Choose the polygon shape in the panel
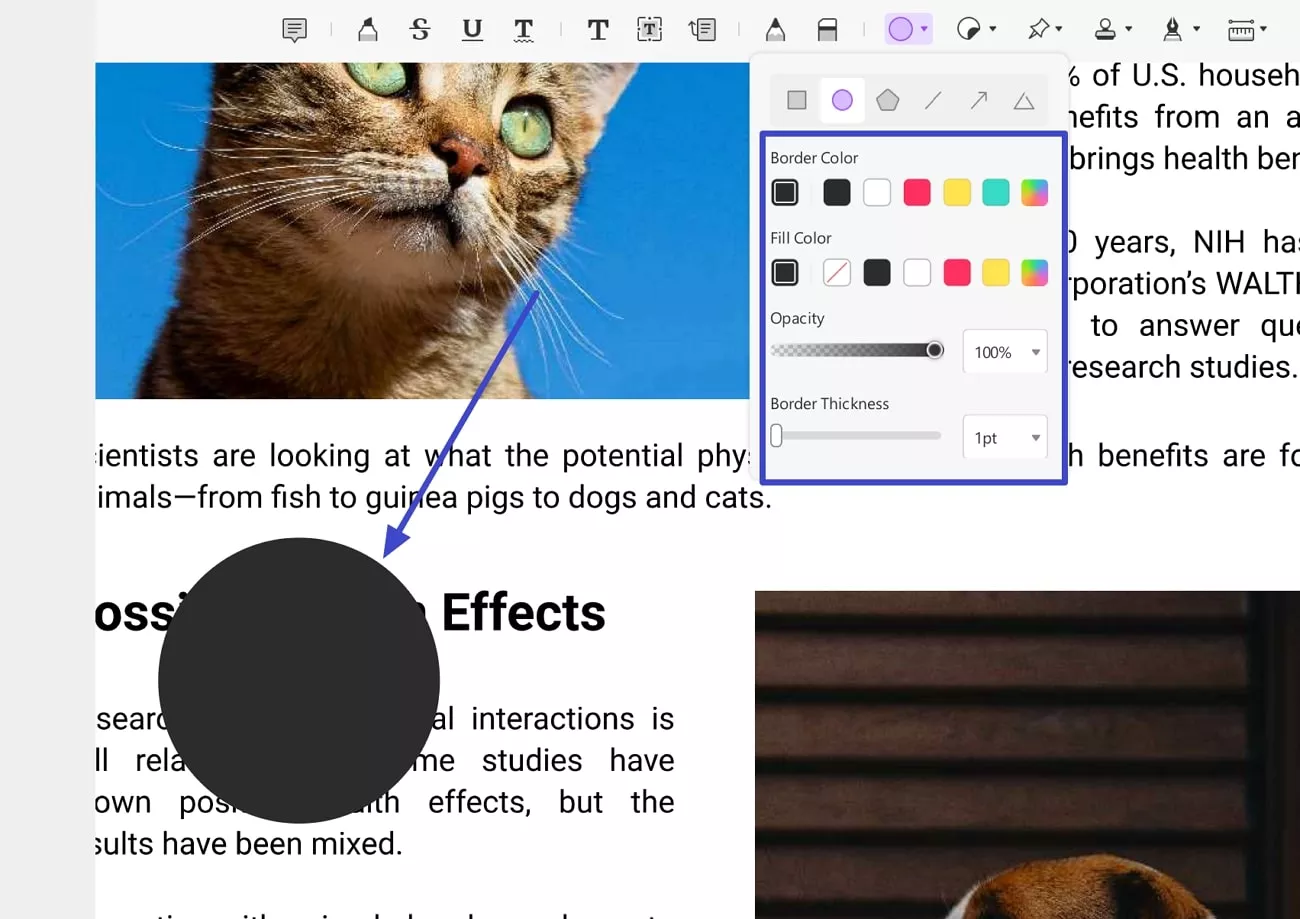Image resolution: width=1300 pixels, height=919 pixels. [888, 100]
